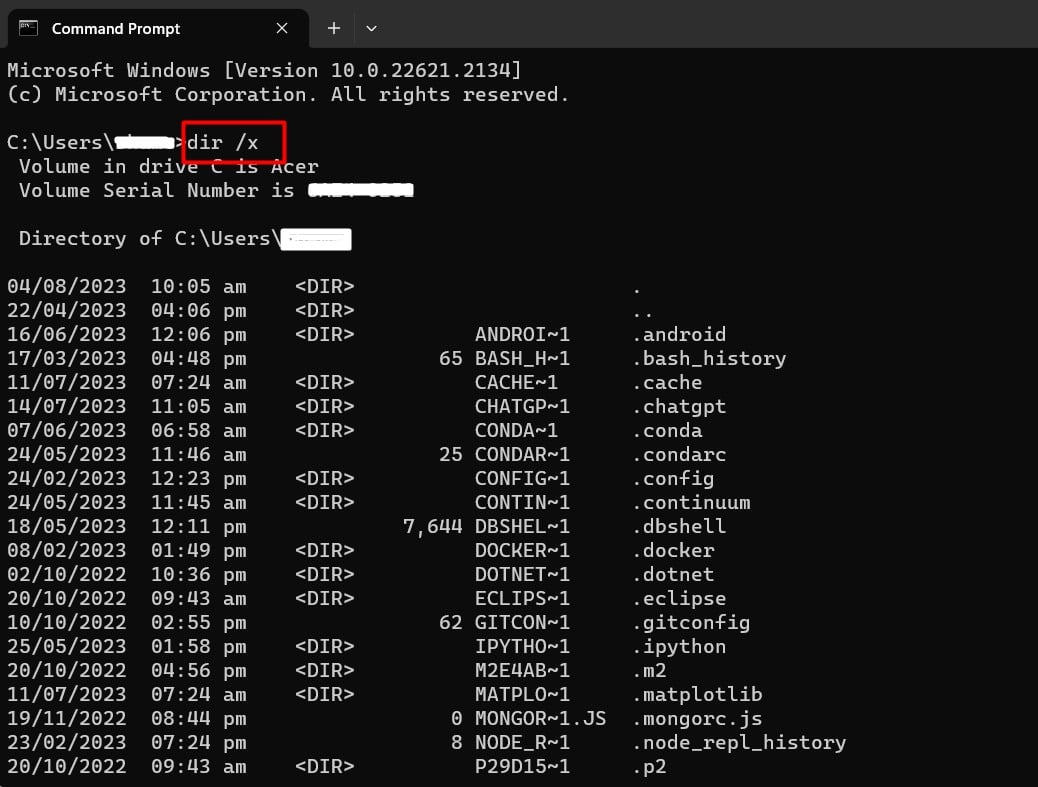Click the '.conda' directory name
Image resolution: width=1038 pixels, height=787 pixels.
(667, 430)
